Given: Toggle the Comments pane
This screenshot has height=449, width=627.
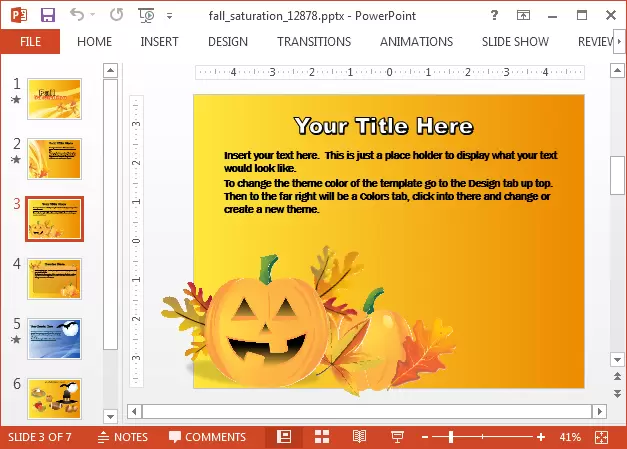Looking at the screenshot, I should pos(207,437).
